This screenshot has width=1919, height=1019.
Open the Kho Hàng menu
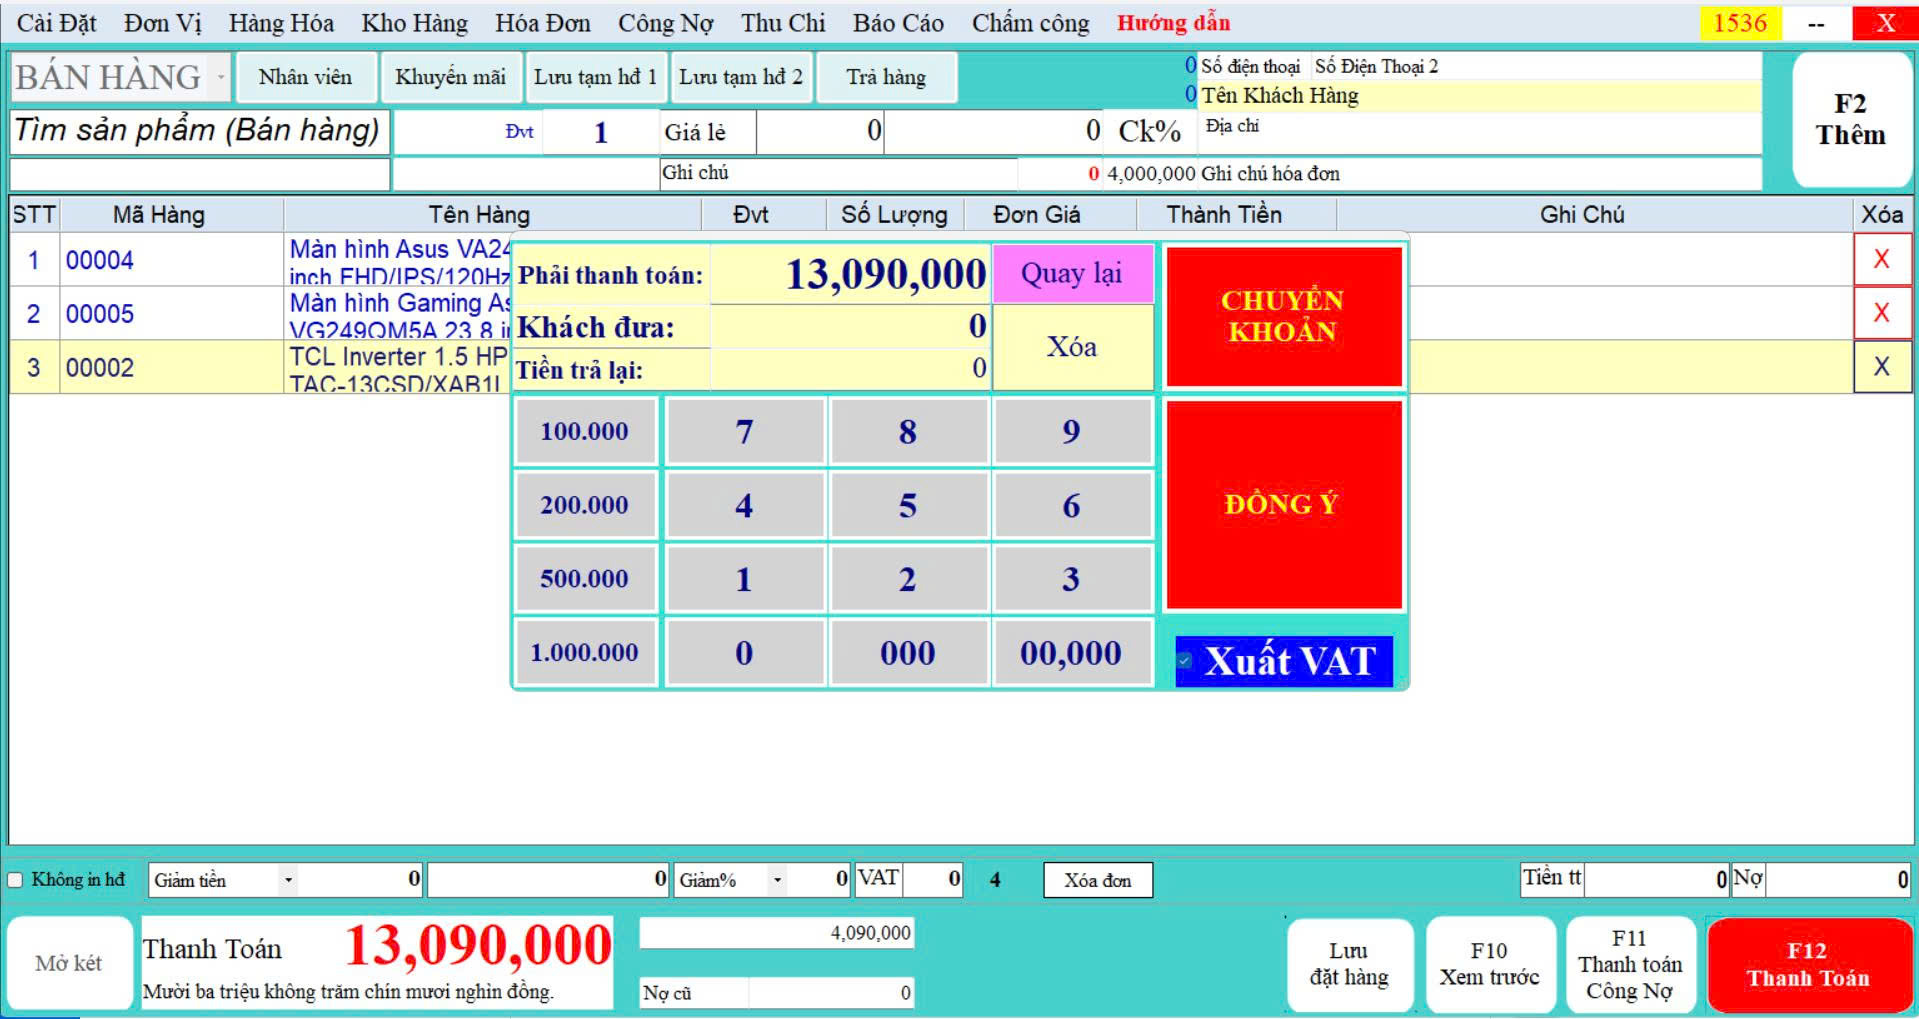click(x=414, y=23)
